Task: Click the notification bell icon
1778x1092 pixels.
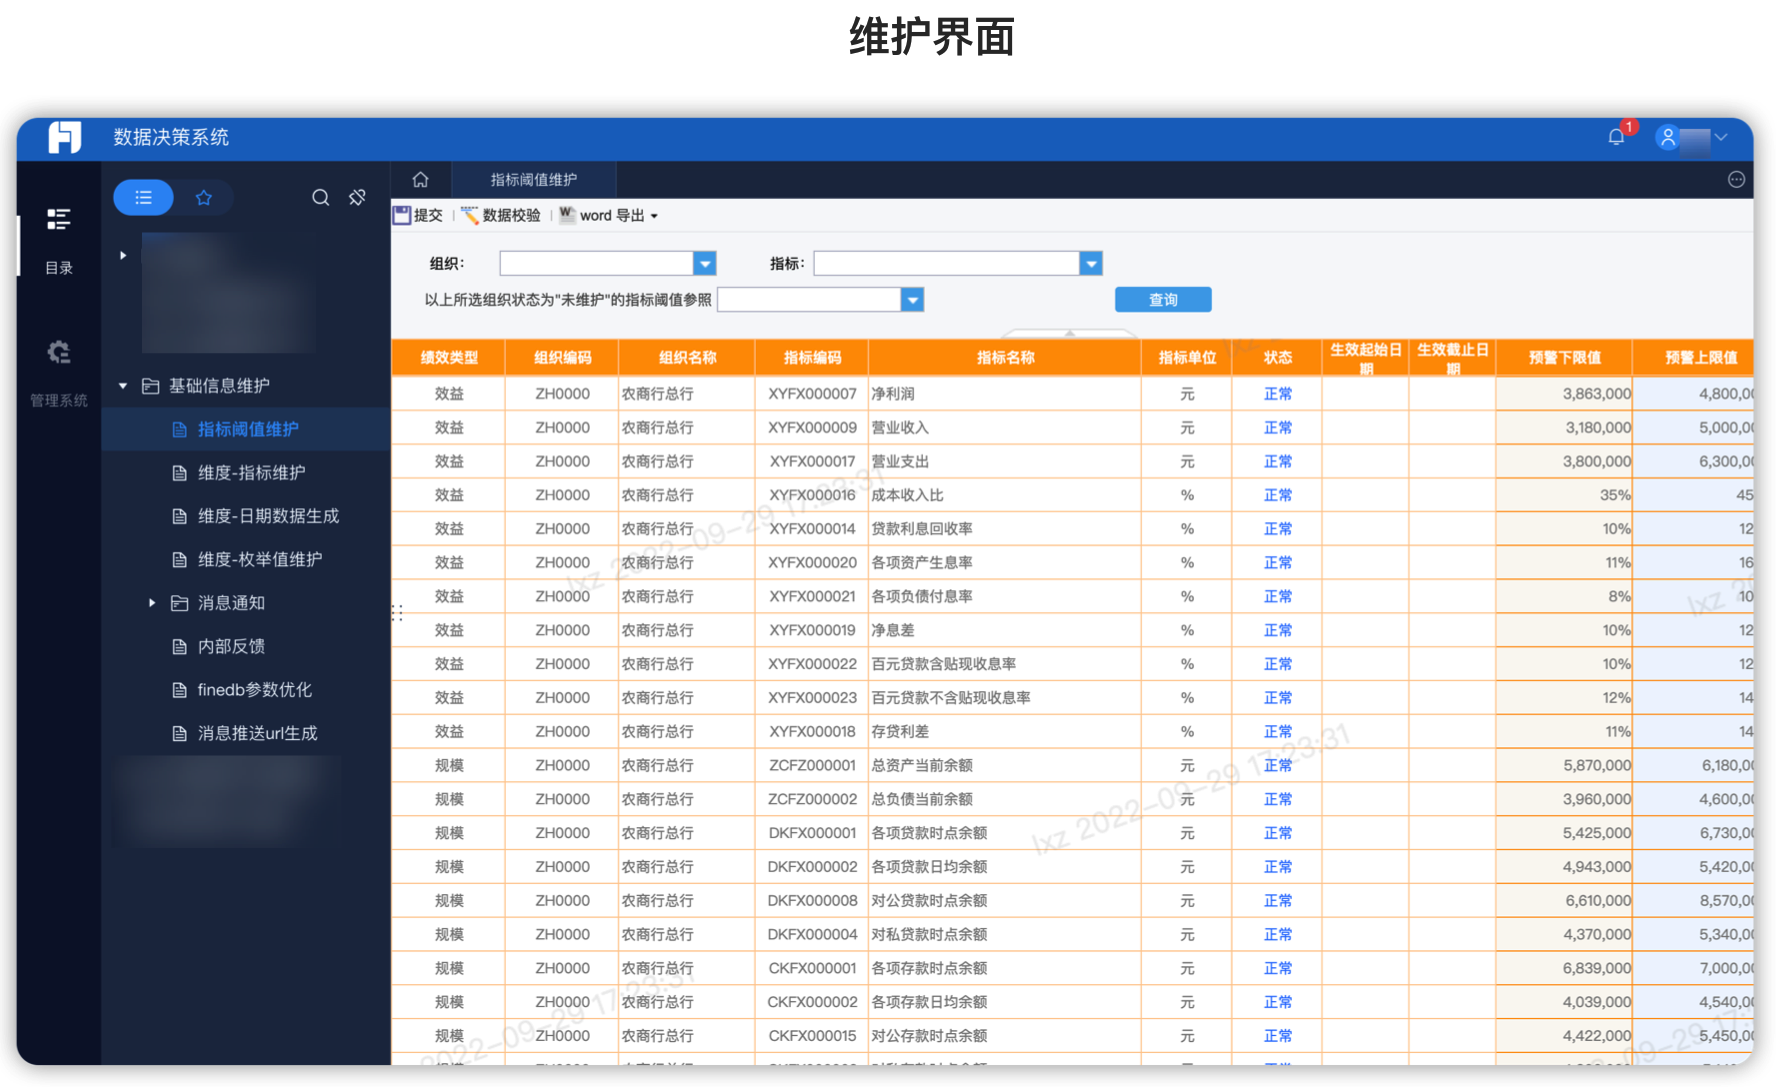Action: [1616, 137]
